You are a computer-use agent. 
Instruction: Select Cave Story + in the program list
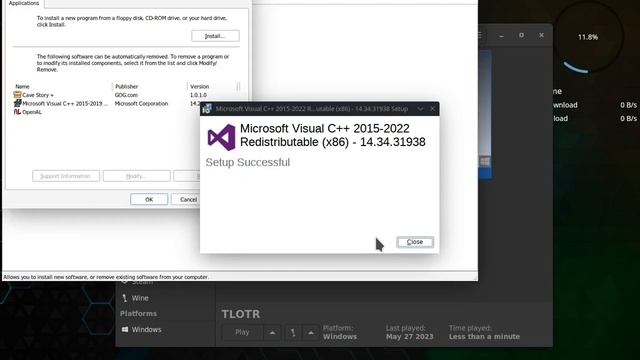pos(38,95)
